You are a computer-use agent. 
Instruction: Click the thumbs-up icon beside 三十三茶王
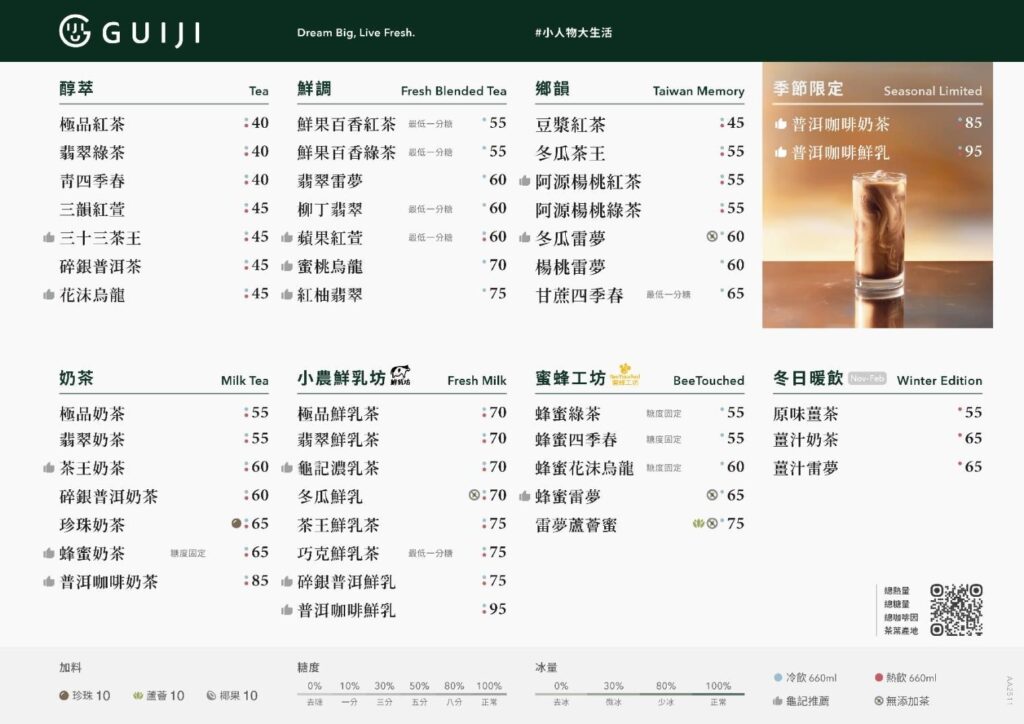pyautogui.click(x=48, y=238)
